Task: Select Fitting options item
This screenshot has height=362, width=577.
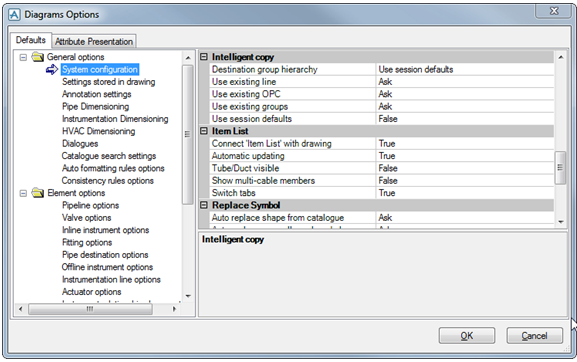Action: point(87,242)
